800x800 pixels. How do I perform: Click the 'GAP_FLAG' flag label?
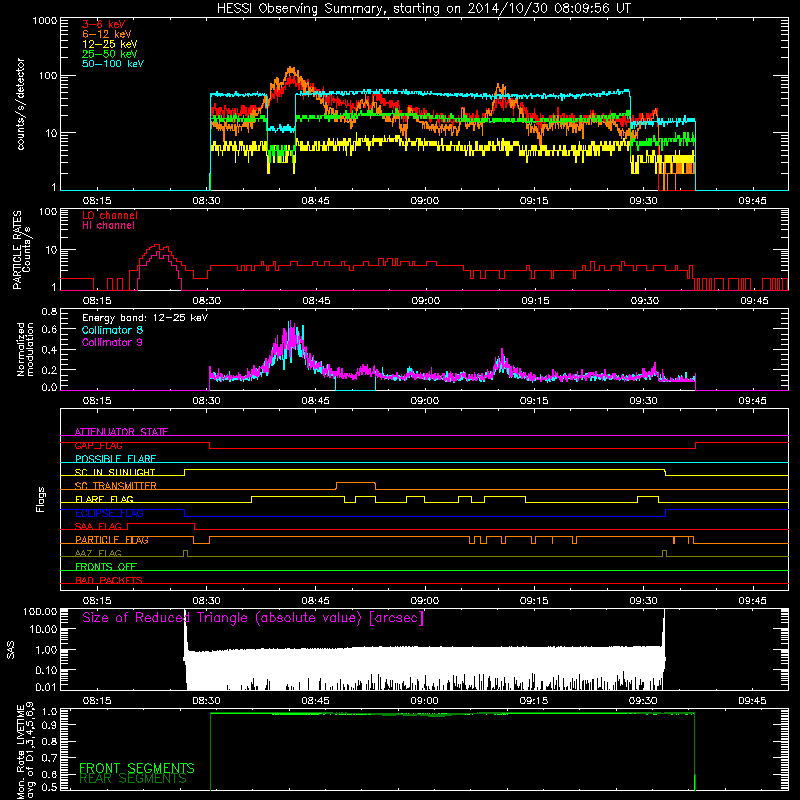[98, 445]
